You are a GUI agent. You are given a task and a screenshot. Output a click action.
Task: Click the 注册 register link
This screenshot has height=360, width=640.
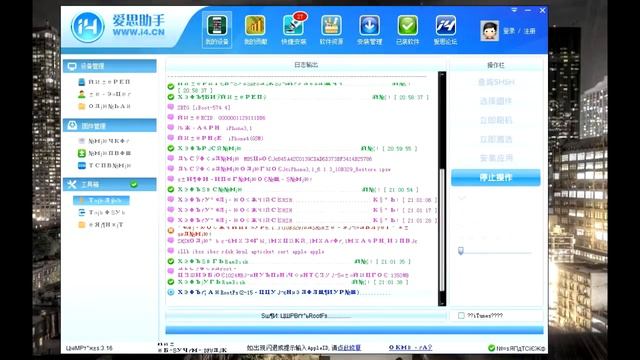click(529, 31)
